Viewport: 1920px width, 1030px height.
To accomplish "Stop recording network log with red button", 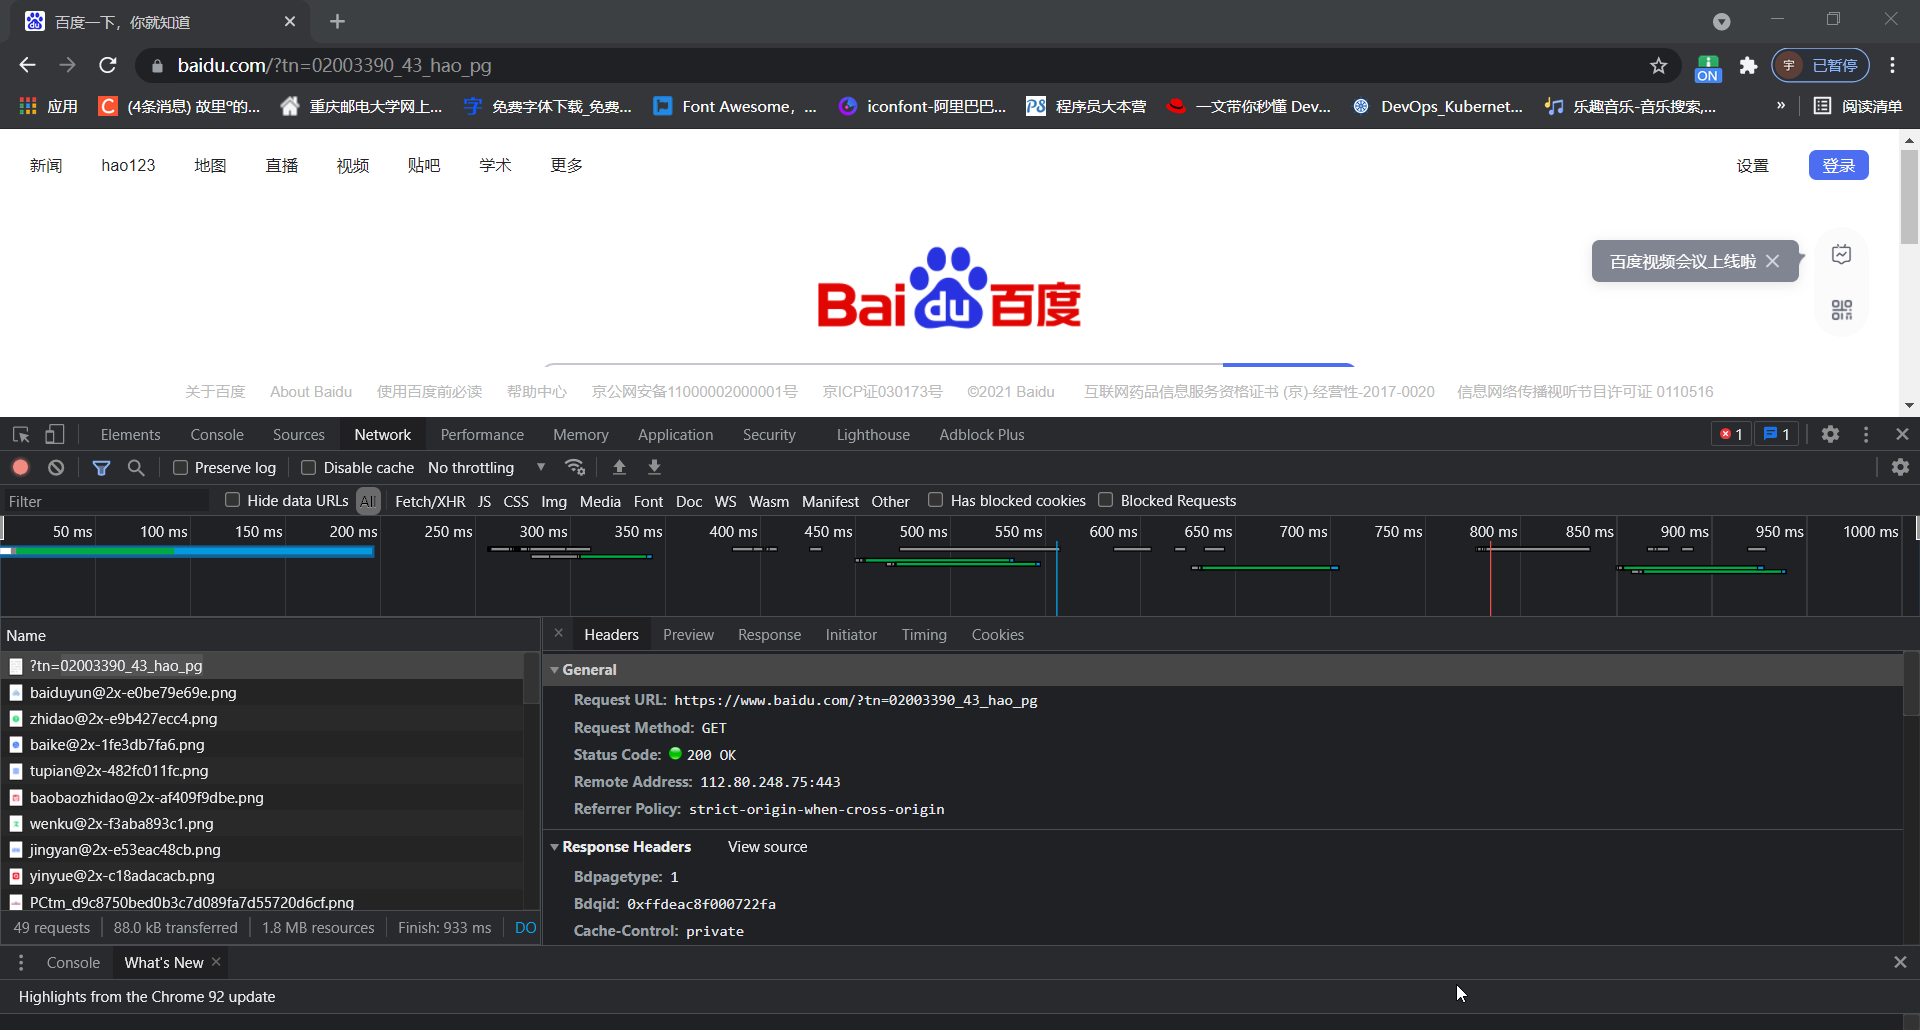I will coord(20,467).
